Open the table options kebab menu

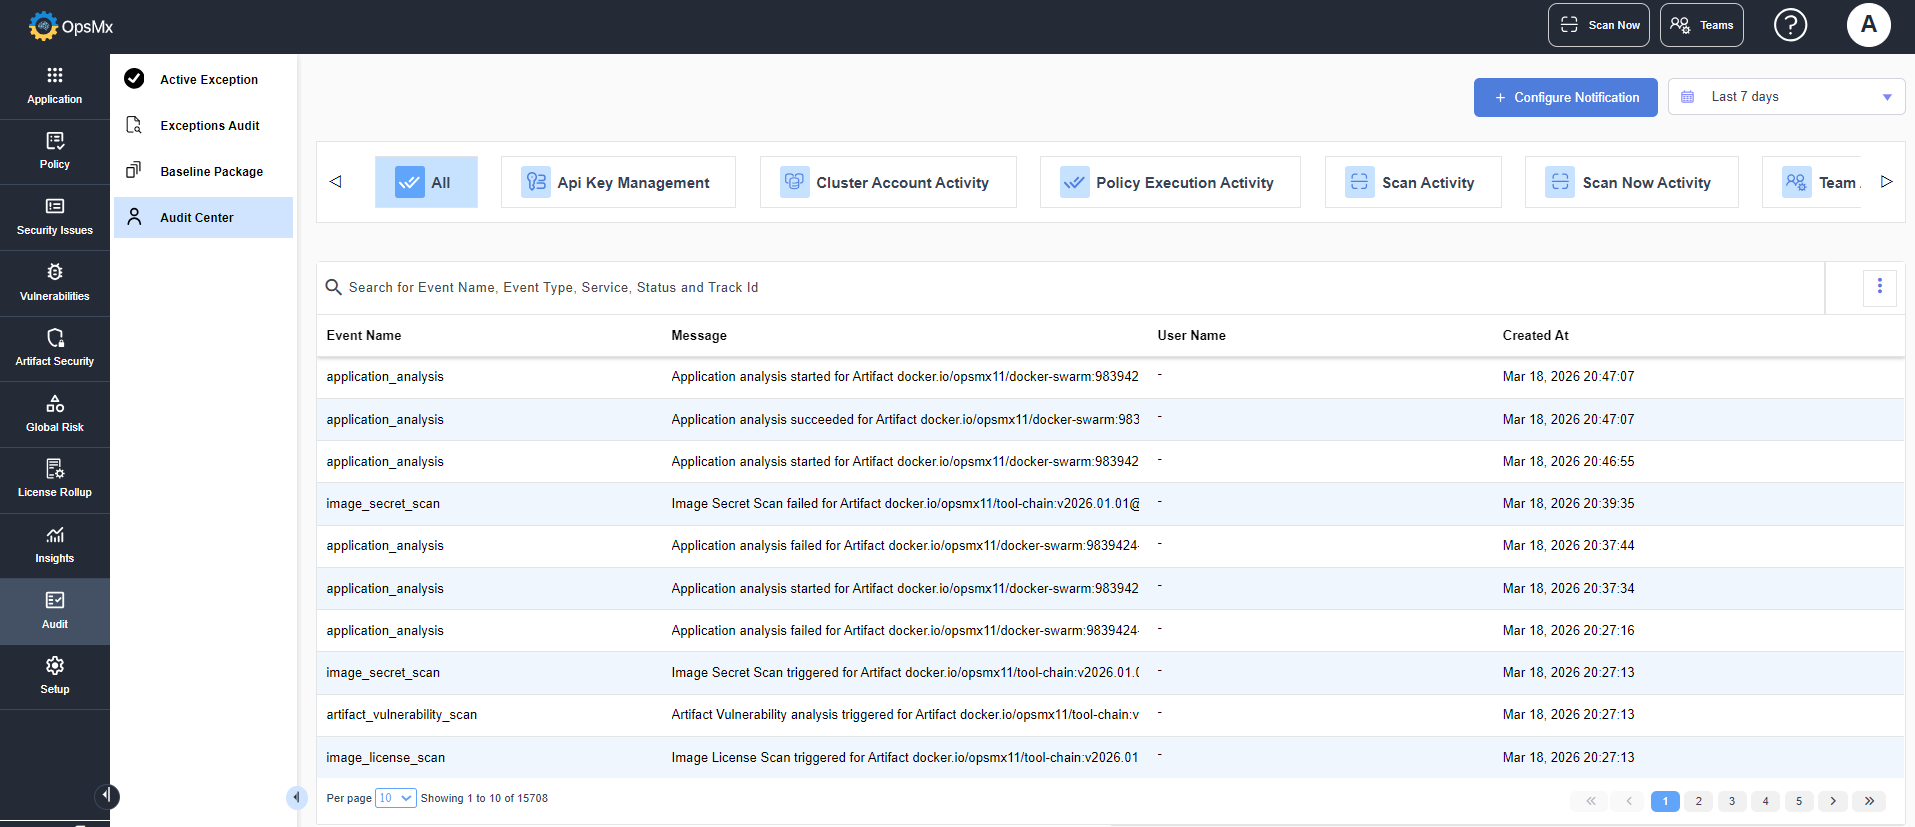(1880, 287)
